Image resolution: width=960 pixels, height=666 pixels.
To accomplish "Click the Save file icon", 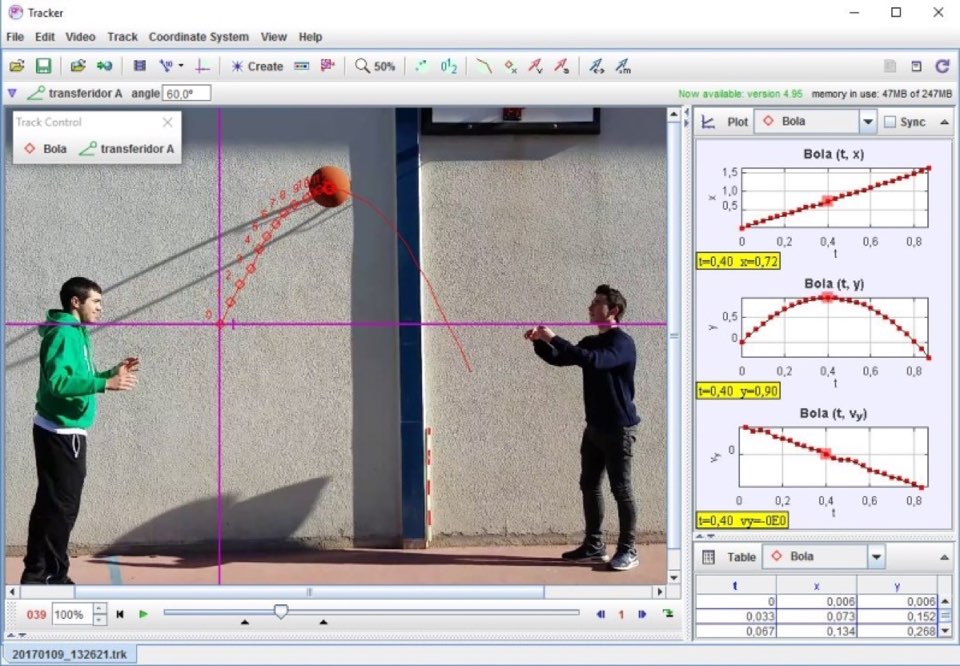I will tap(43, 66).
